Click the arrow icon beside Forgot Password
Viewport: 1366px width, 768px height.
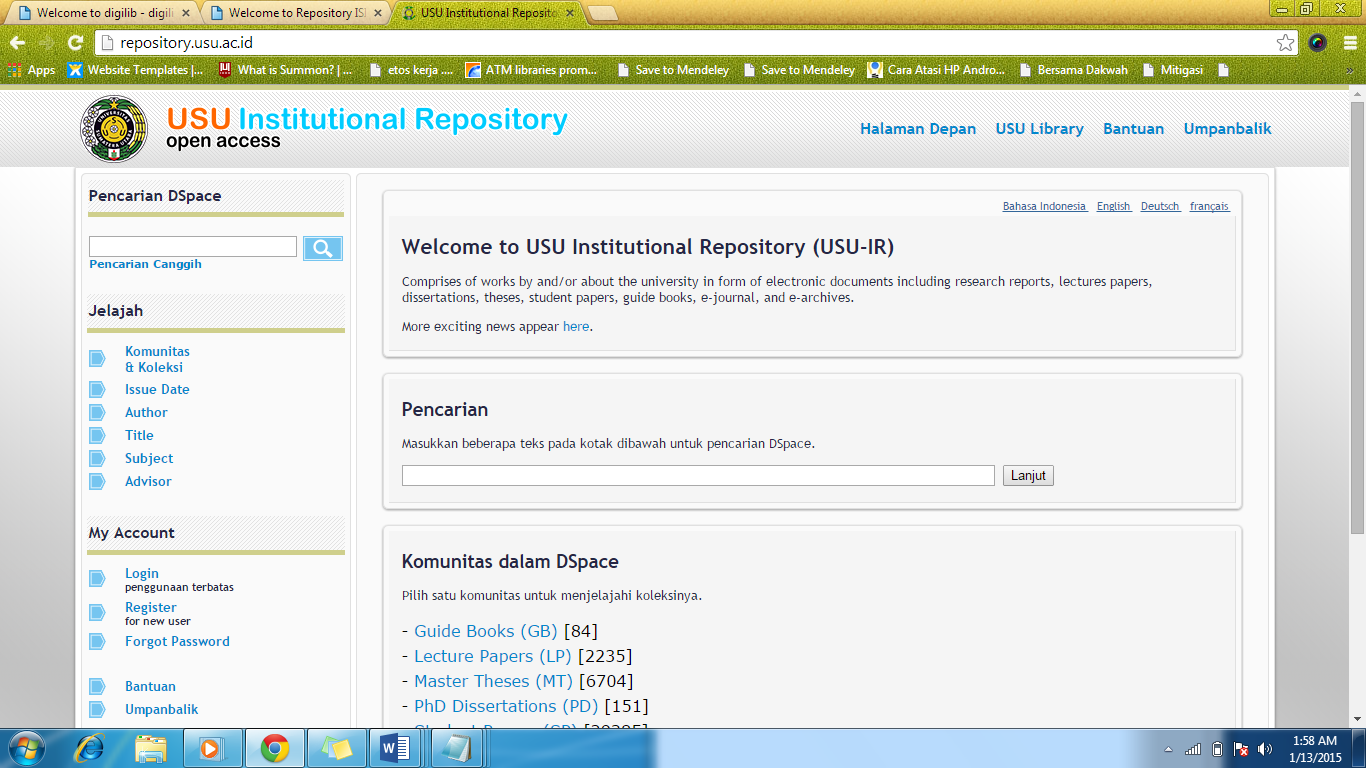tap(97, 641)
